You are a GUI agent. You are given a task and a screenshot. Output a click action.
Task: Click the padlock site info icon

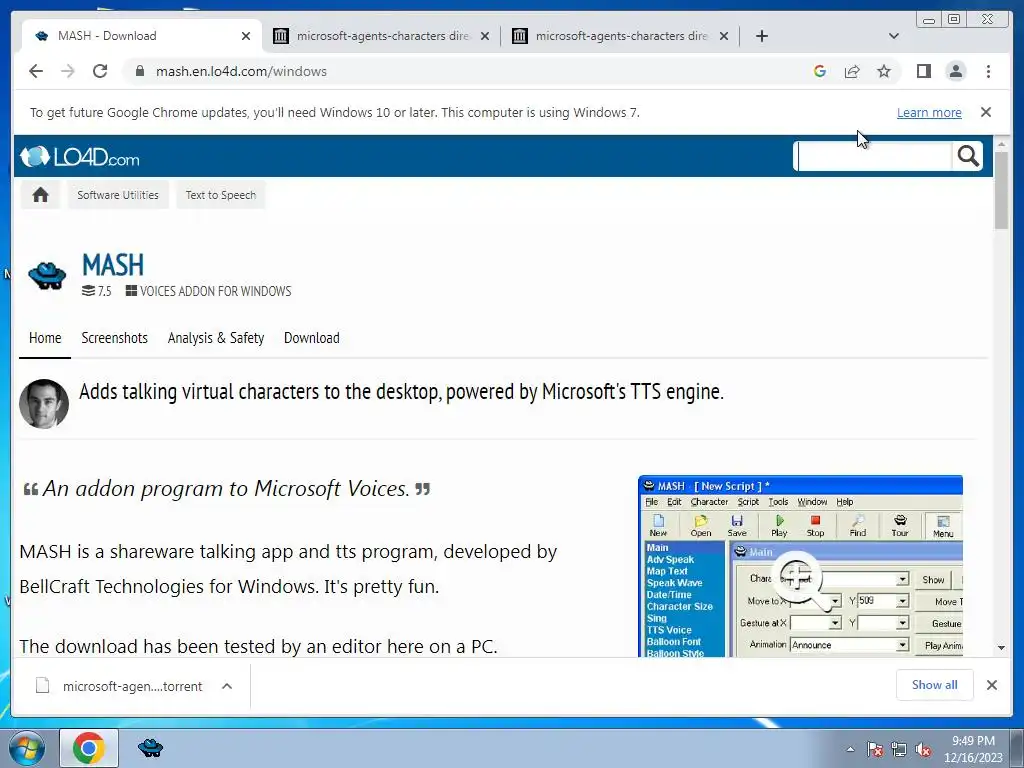[x=140, y=71]
